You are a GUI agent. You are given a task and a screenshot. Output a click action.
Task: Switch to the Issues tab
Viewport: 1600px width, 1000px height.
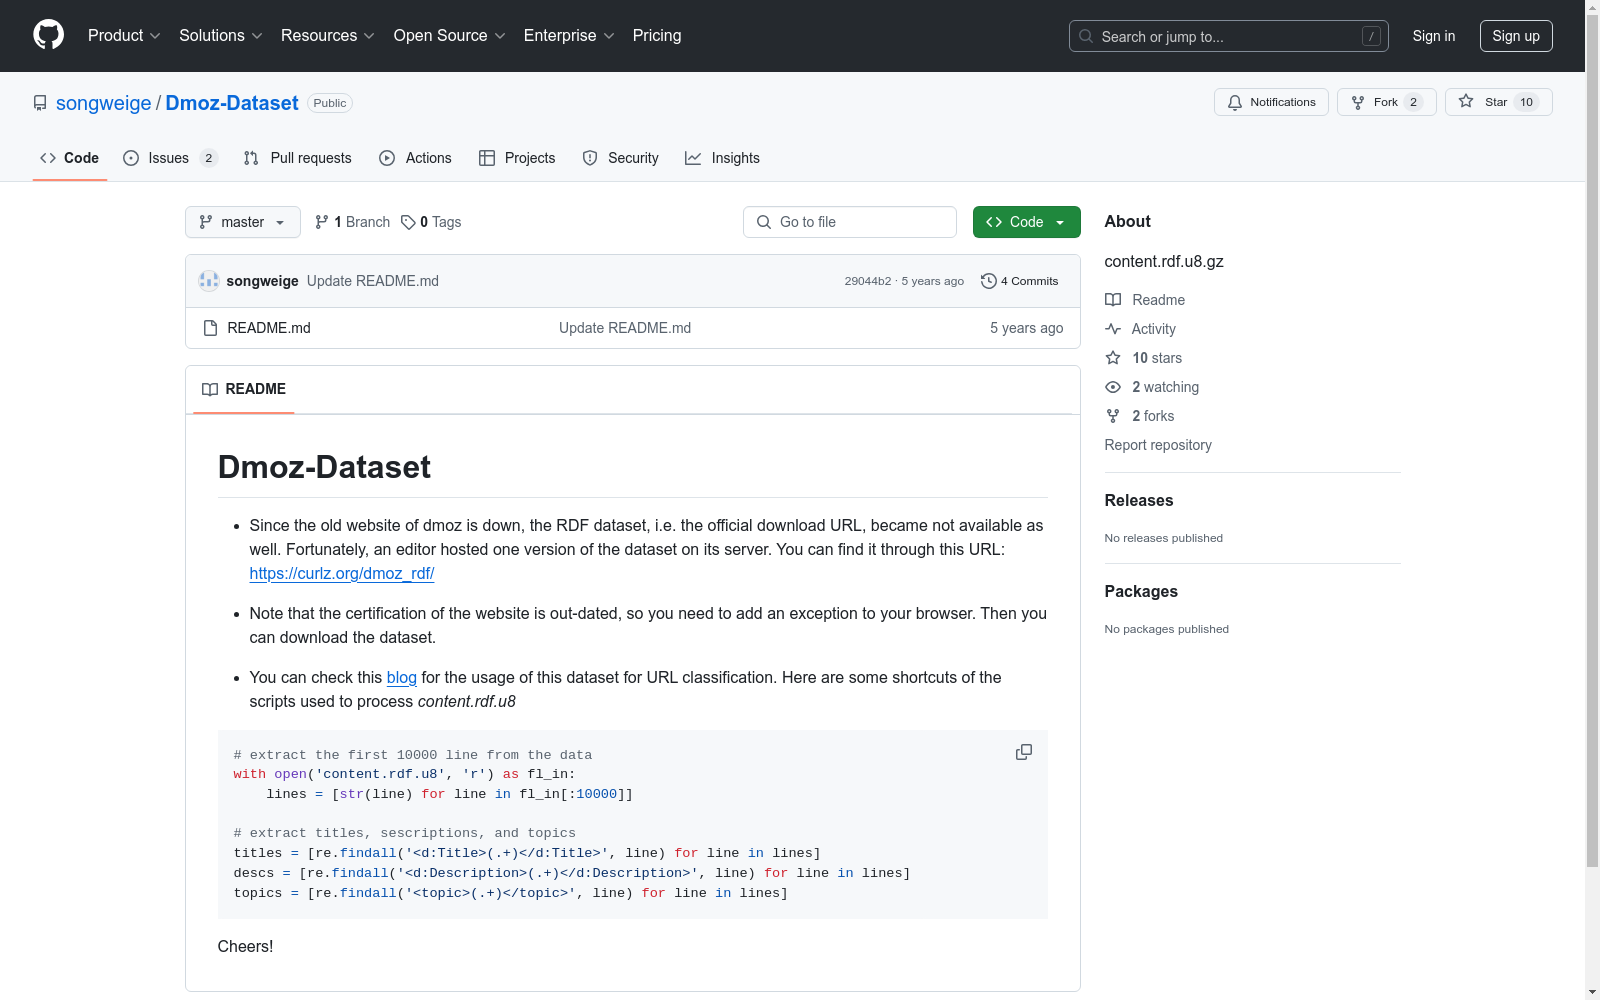pos(170,158)
